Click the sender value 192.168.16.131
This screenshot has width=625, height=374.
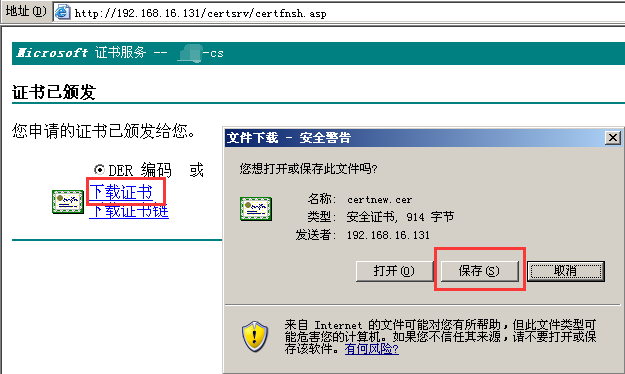point(388,235)
